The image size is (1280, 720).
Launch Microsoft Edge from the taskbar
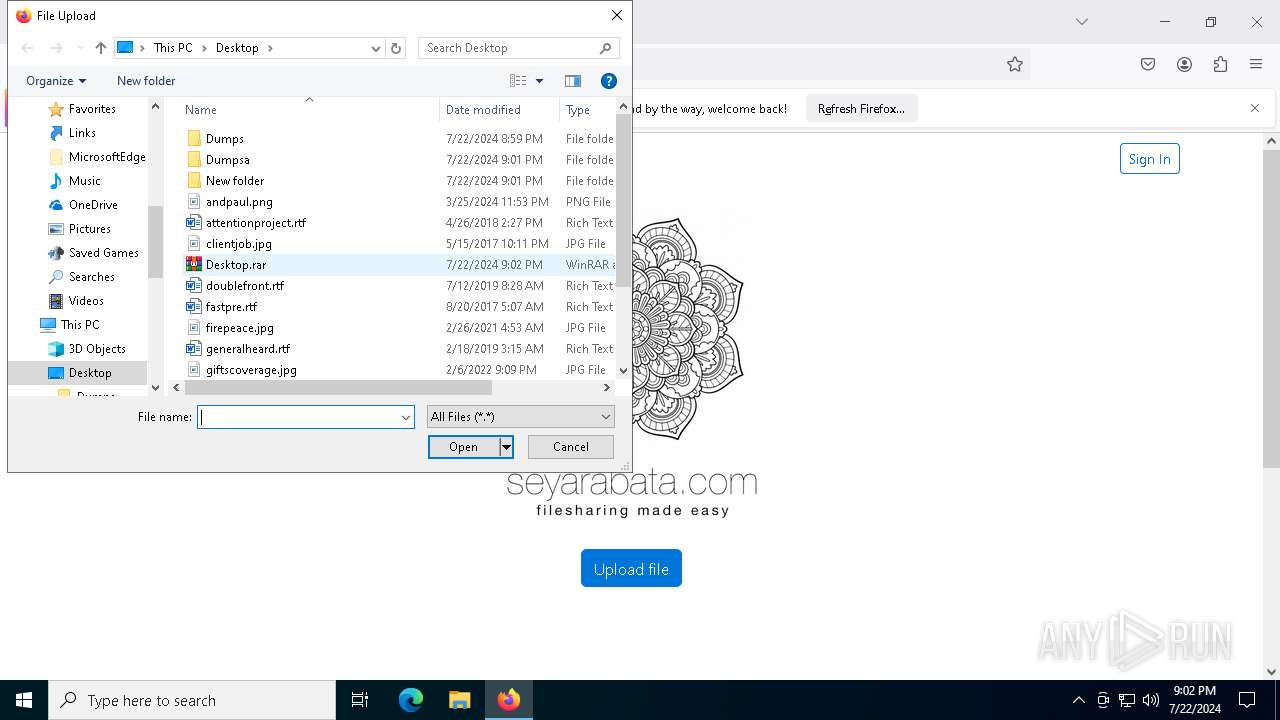point(411,700)
